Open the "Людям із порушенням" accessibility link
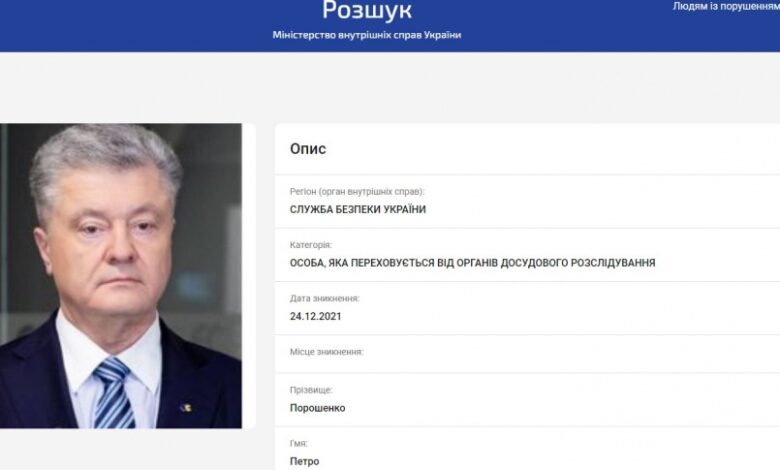 726,6
